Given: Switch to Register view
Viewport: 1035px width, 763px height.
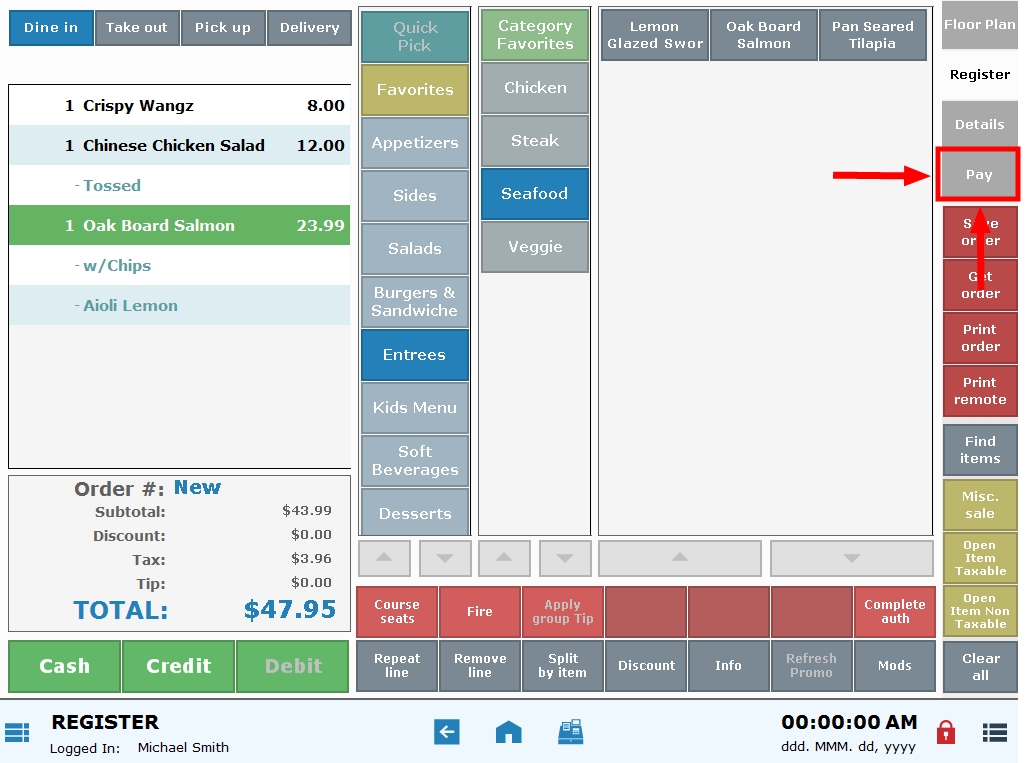Looking at the screenshot, I should click(980, 75).
